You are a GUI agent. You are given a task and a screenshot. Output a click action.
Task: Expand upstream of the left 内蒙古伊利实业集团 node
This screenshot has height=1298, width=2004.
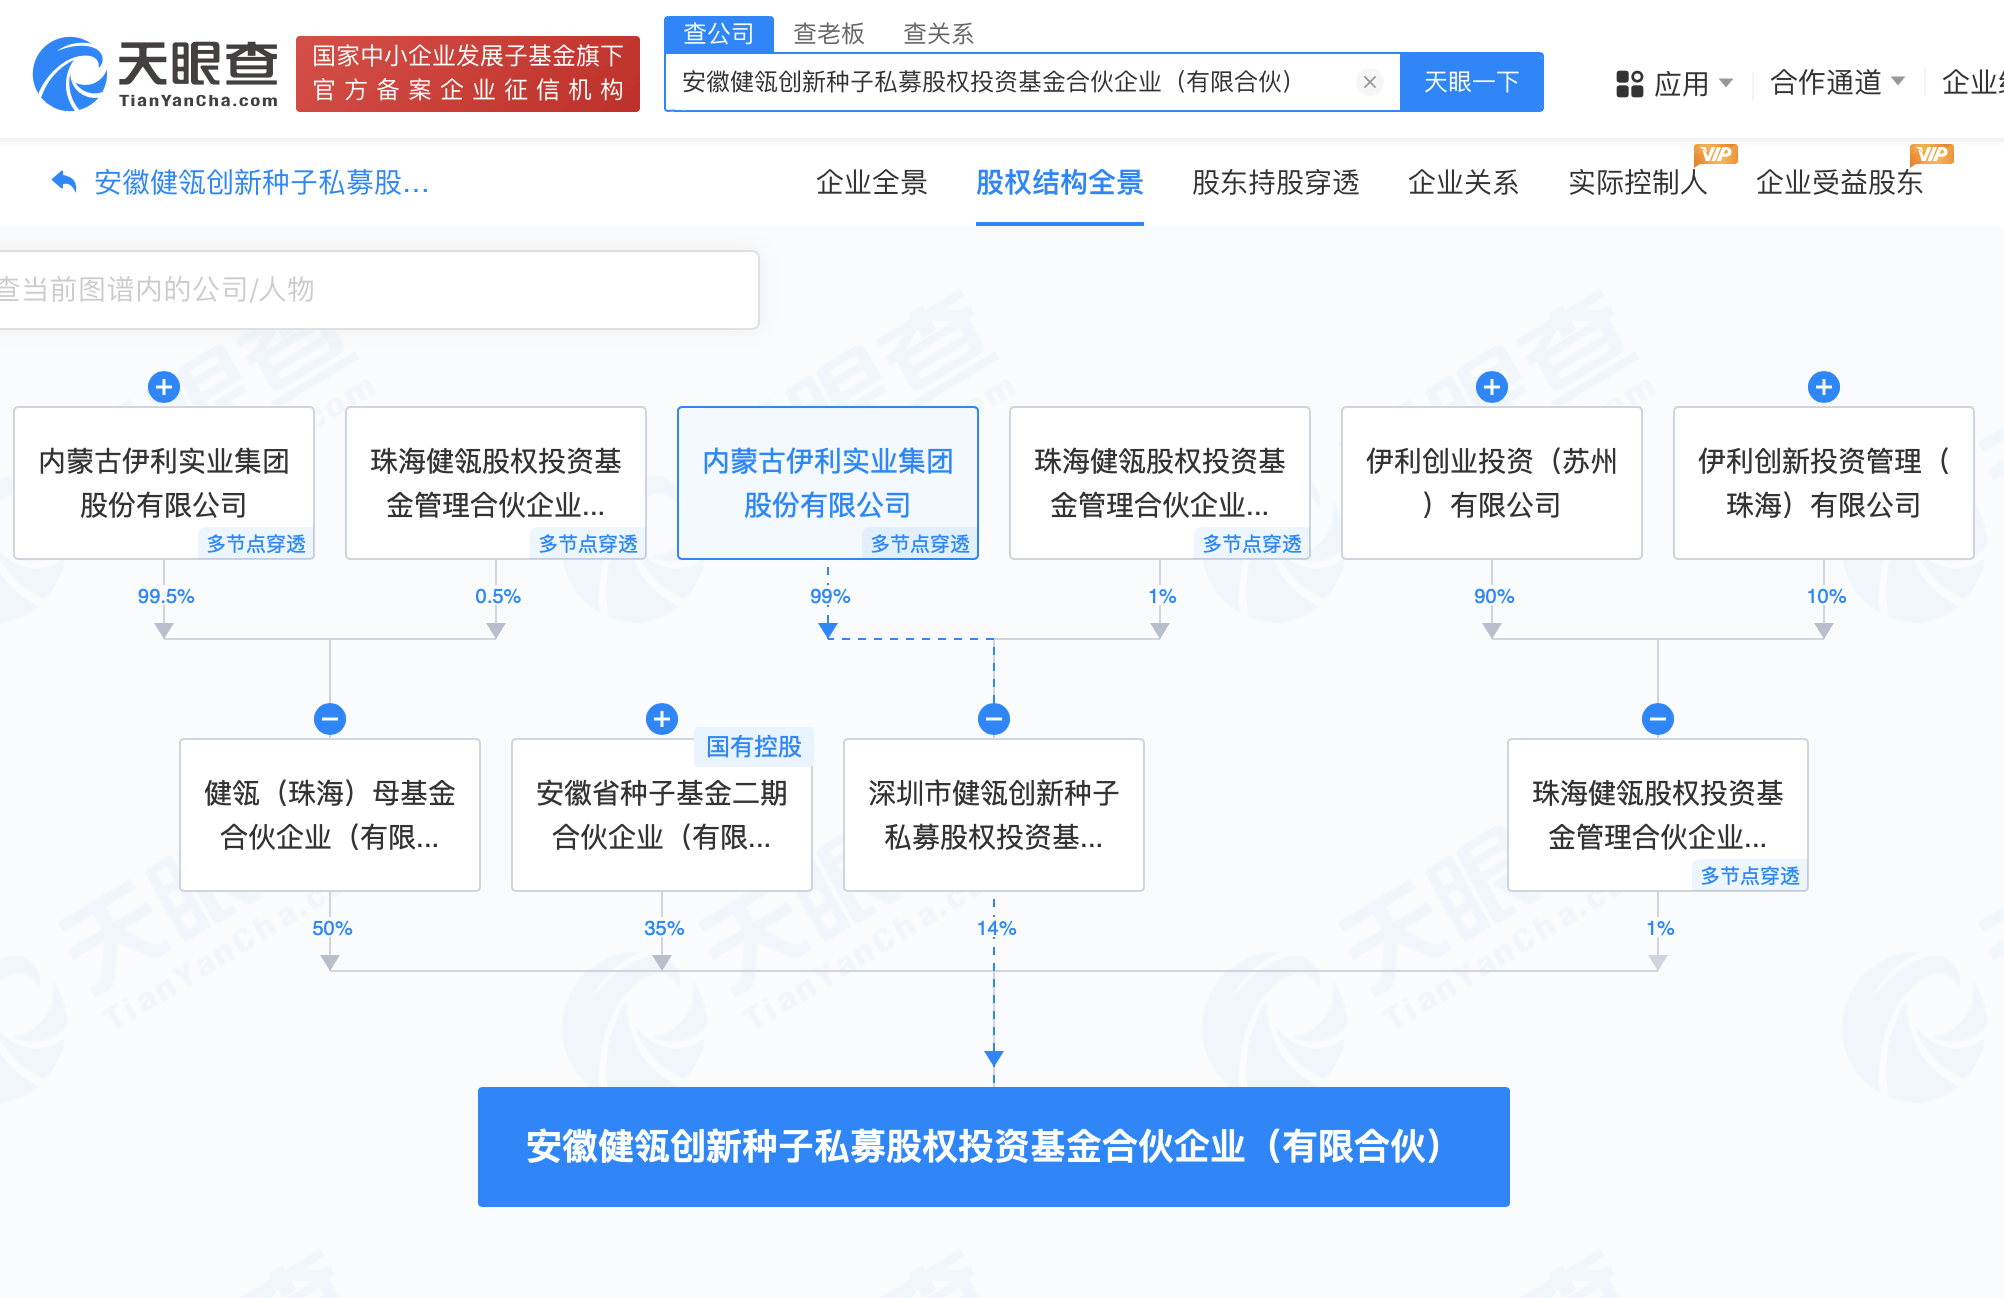[x=164, y=387]
